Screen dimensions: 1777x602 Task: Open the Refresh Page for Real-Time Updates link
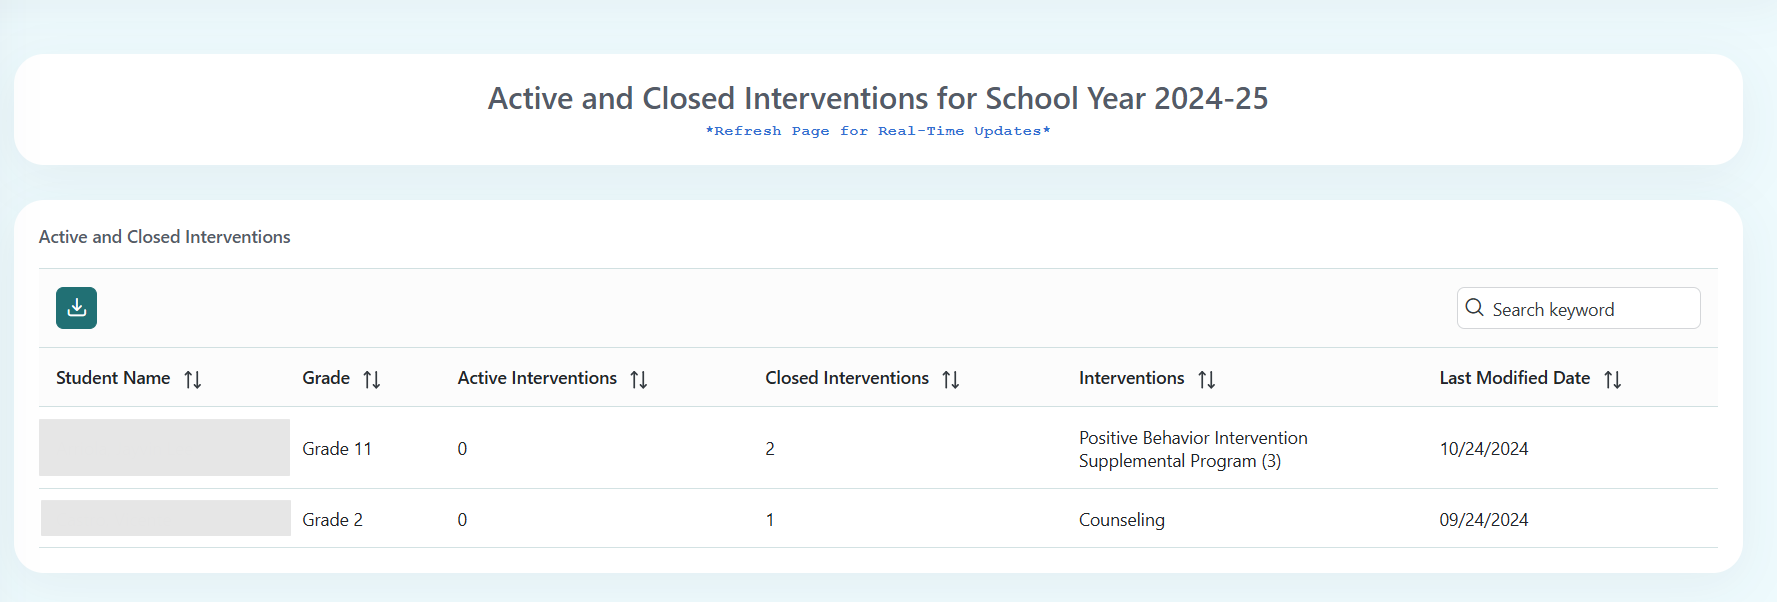pyautogui.click(x=877, y=130)
